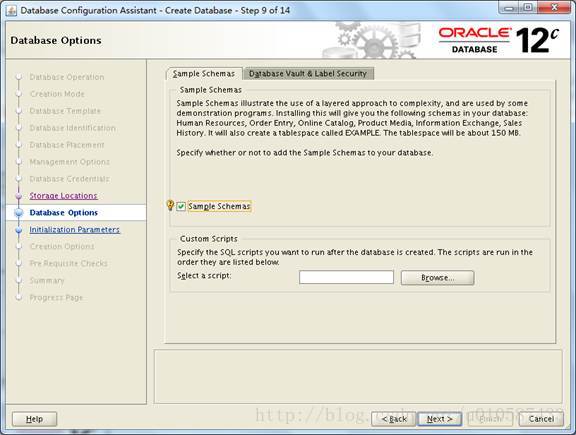
Task: Click the Pre Requisite Checks step
Action: click(68, 263)
